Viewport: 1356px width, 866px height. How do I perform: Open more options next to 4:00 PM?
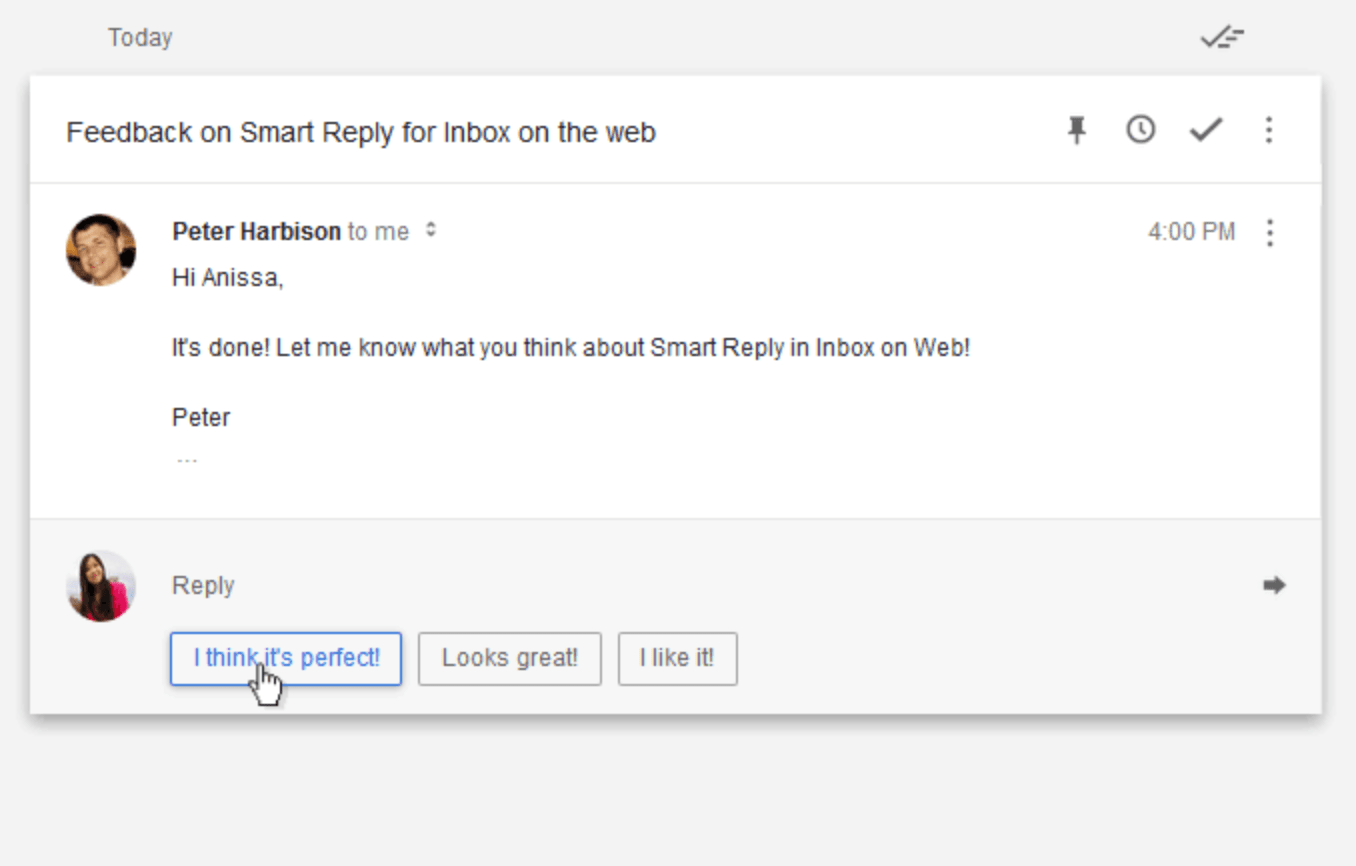tap(1270, 233)
